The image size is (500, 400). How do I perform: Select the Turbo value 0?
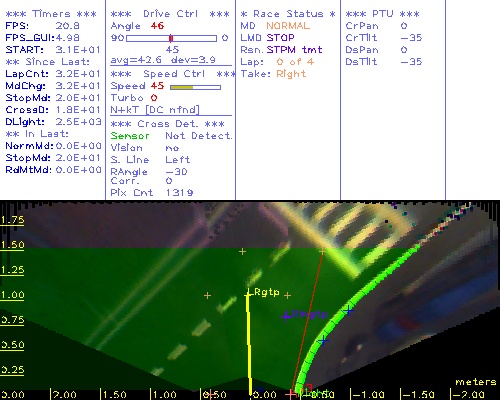(x=154, y=98)
